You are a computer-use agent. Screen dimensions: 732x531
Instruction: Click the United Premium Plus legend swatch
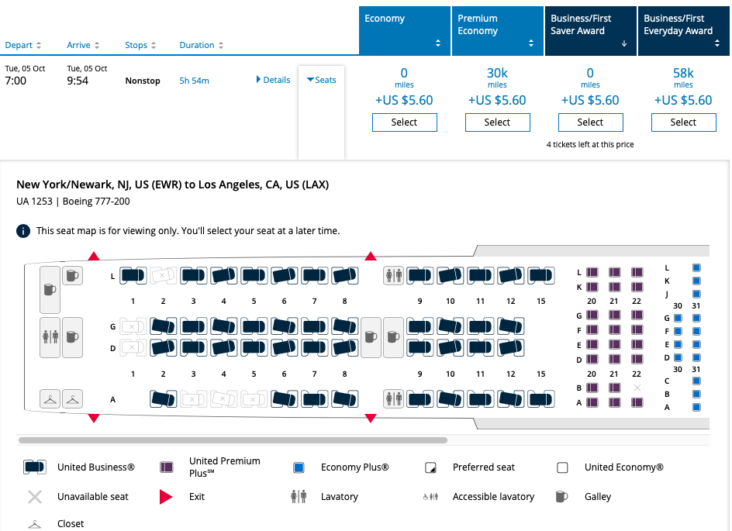166,467
